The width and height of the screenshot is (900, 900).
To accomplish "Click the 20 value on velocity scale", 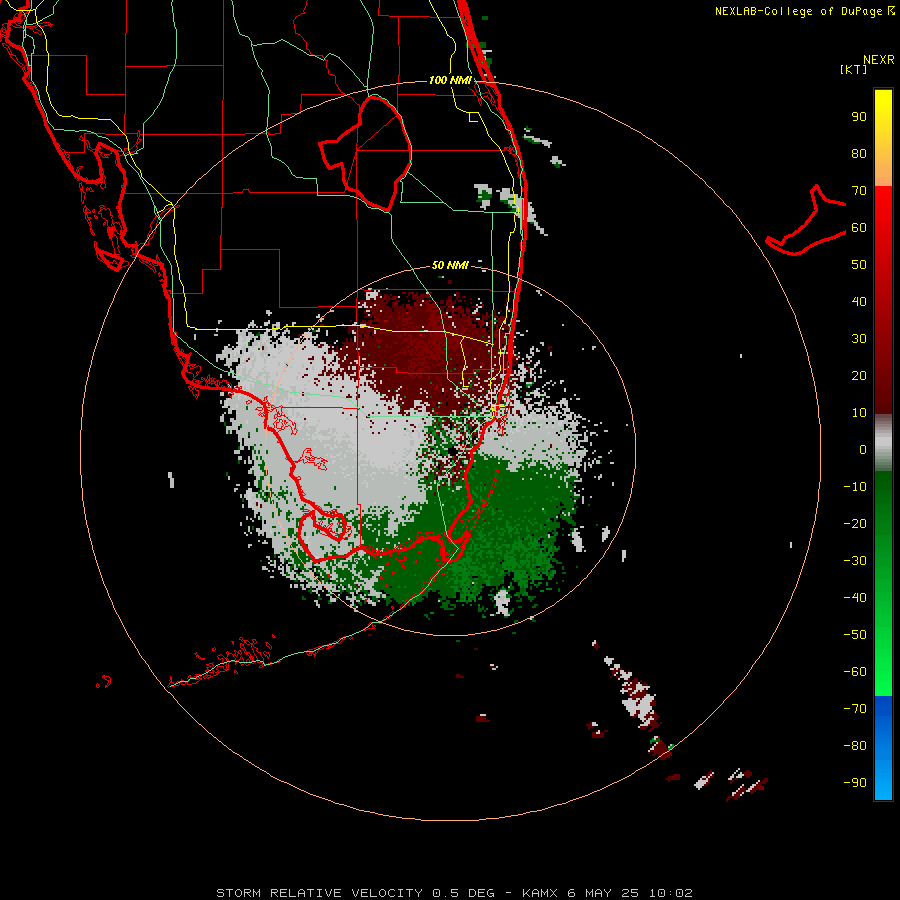I will pos(859,375).
